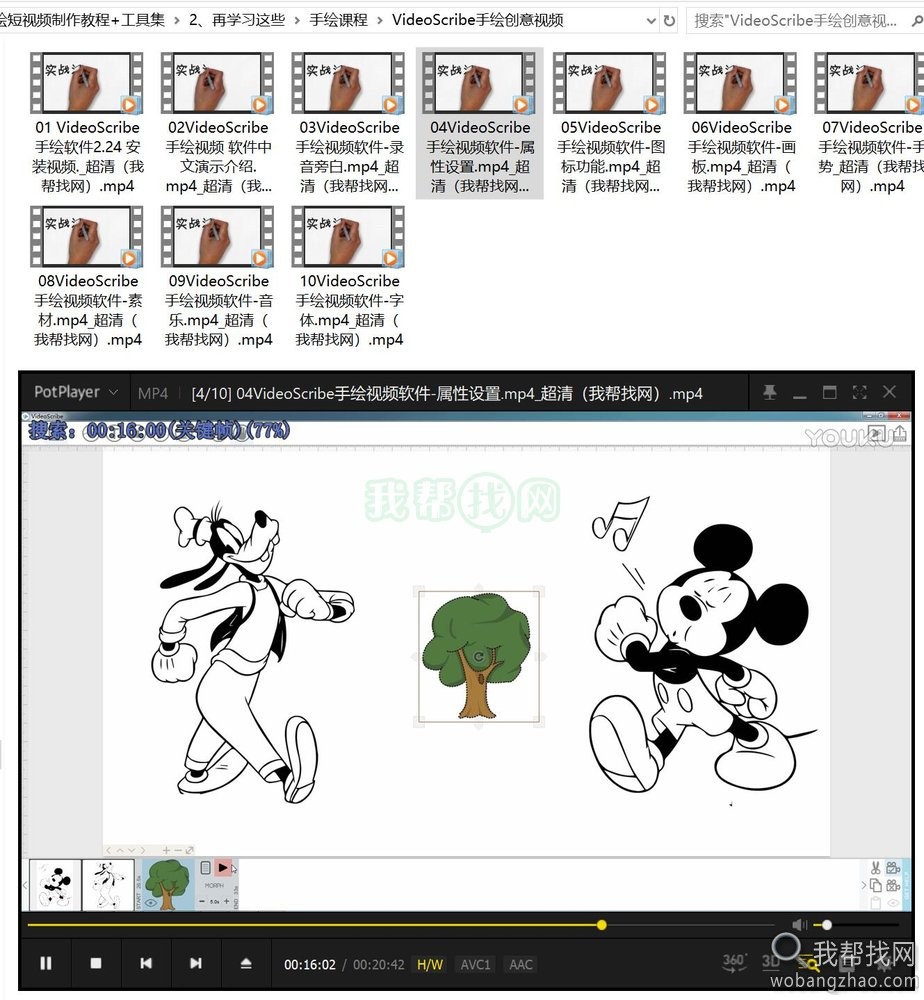This screenshot has width=924, height=1000.
Task: Toggle PotPlayer fullscreen mode
Action: pos(860,392)
